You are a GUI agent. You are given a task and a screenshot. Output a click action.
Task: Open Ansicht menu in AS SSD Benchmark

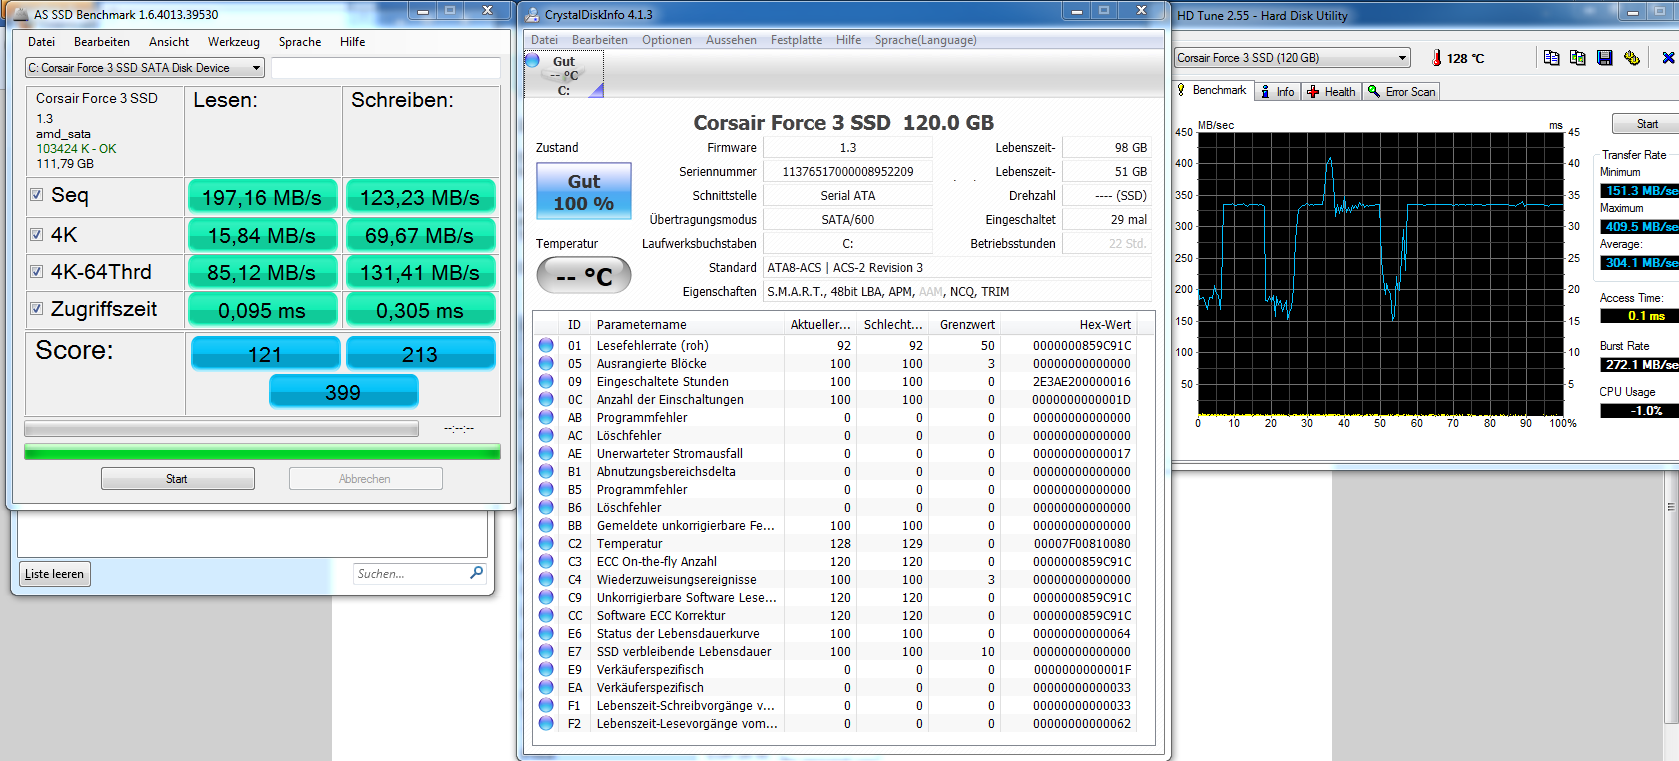click(169, 42)
